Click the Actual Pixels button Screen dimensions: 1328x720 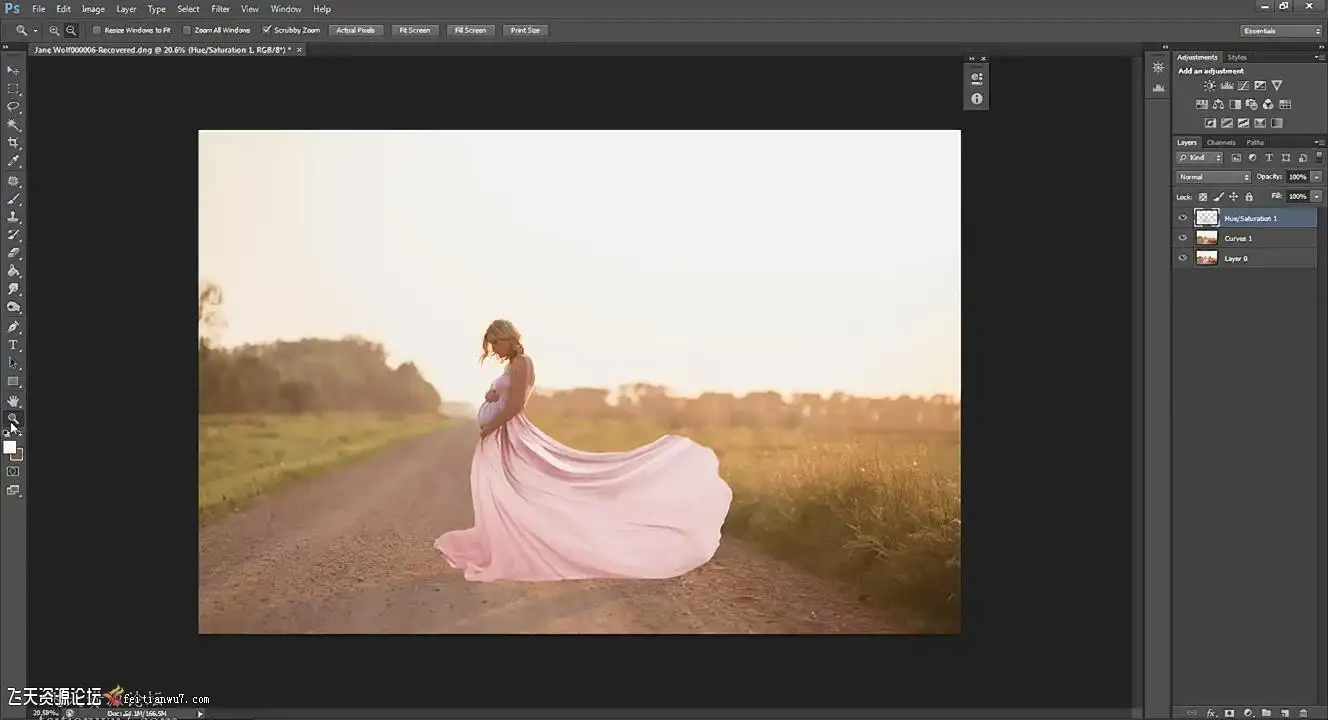(x=355, y=30)
